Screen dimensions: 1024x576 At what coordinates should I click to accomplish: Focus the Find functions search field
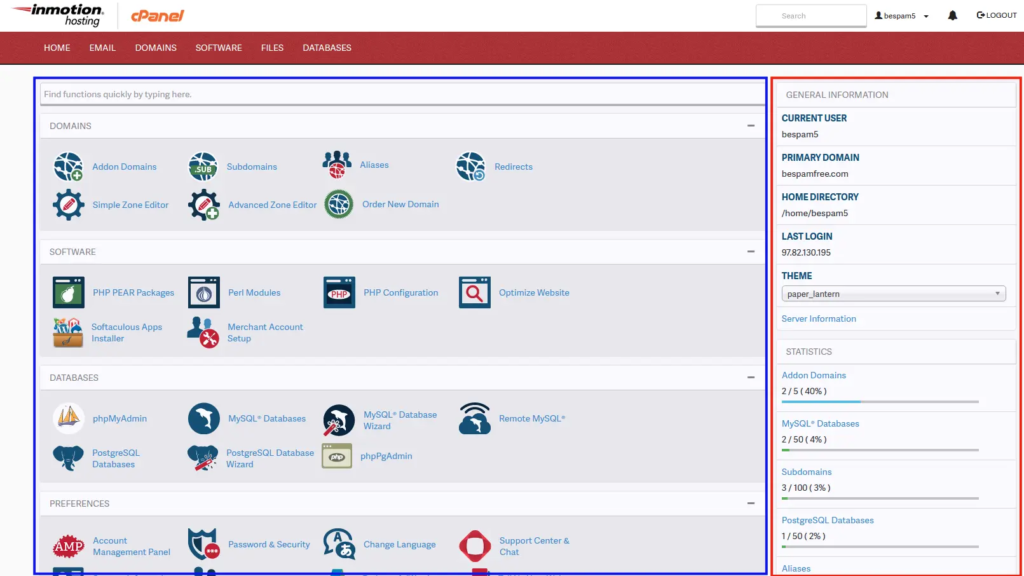(402, 94)
